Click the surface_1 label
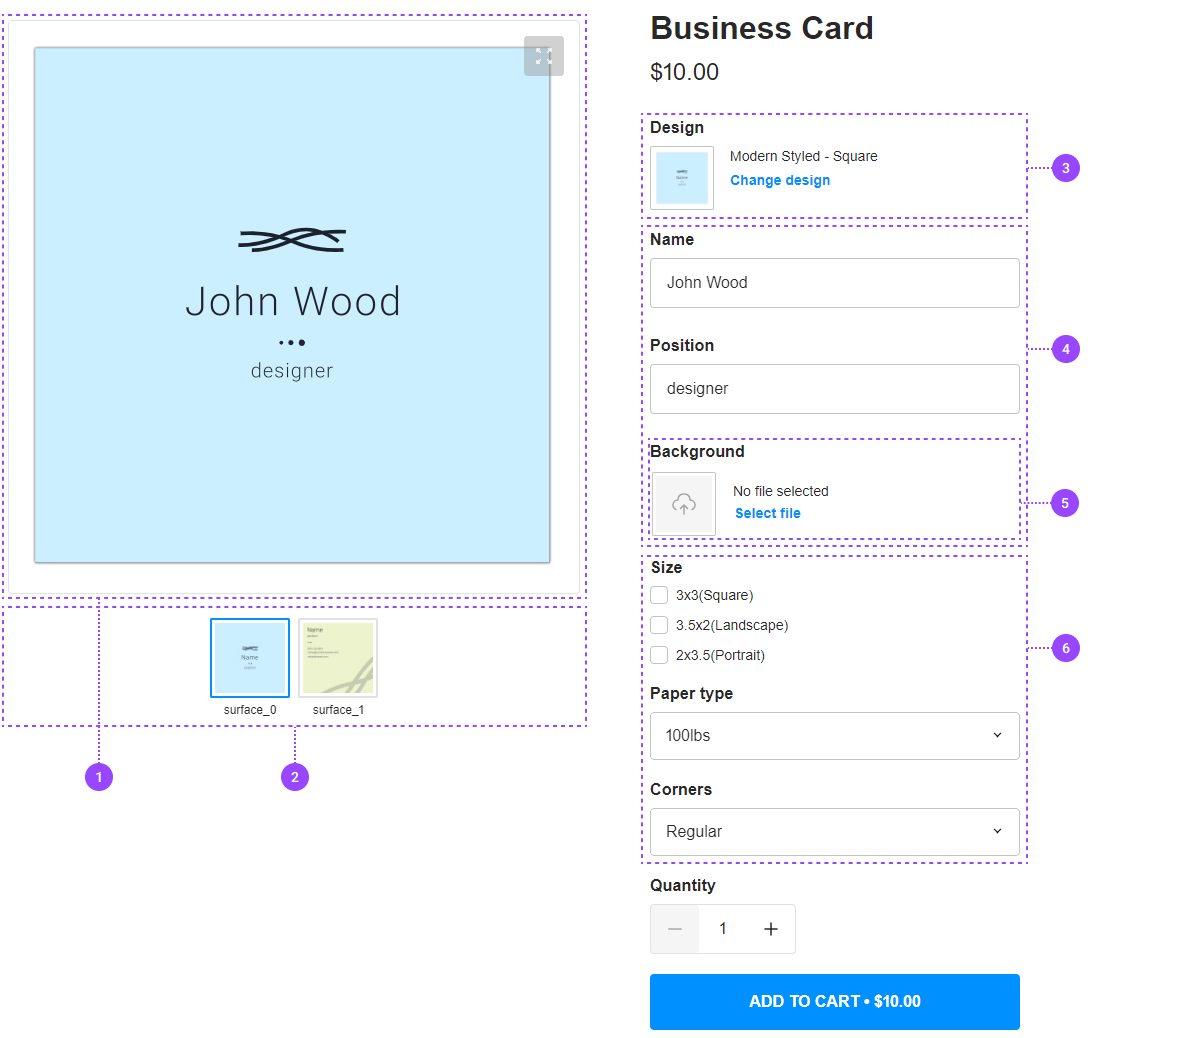Screen dimensions: 1192x1038 point(338,709)
